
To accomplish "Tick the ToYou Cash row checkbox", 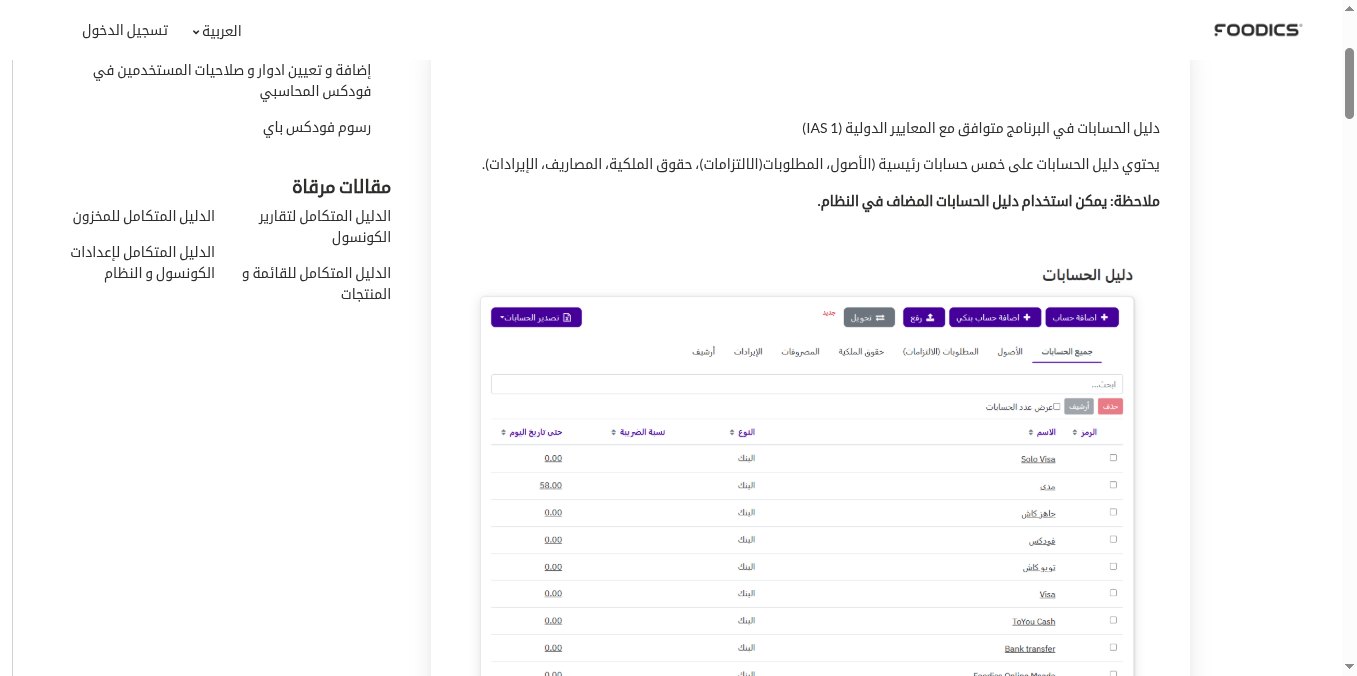I will pyautogui.click(x=1113, y=621).
